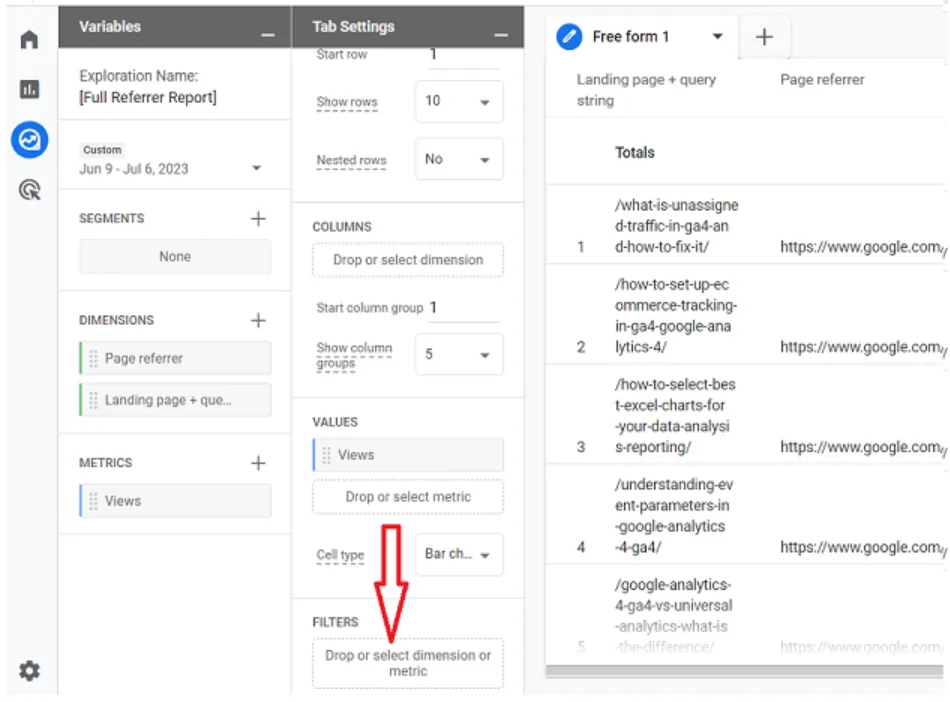
Task: Add a new exploration tab
Action: [764, 37]
